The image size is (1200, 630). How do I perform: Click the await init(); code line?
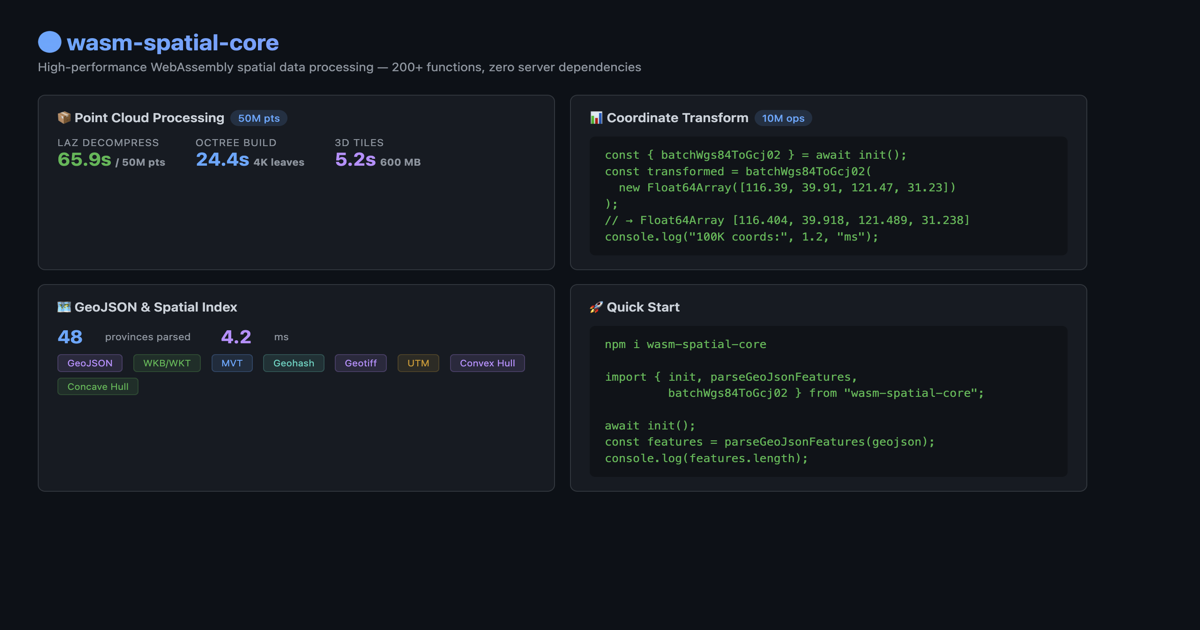tap(650, 425)
